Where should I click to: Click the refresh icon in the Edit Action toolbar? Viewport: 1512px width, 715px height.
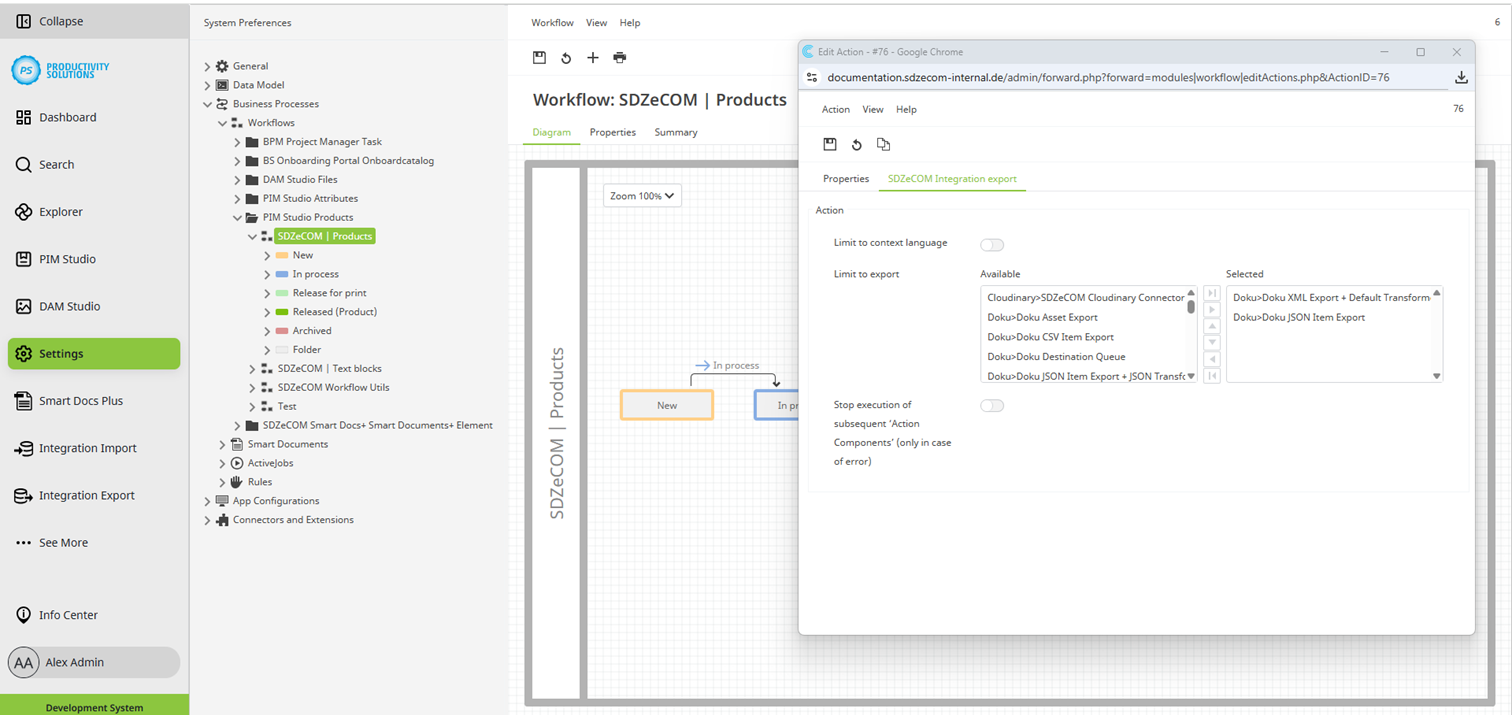(x=857, y=144)
